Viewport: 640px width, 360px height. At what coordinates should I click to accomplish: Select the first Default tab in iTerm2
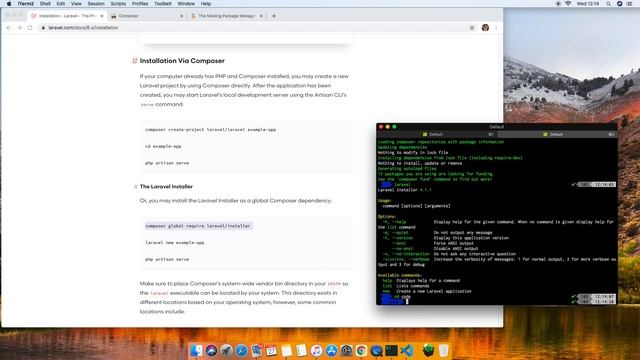(x=436, y=134)
